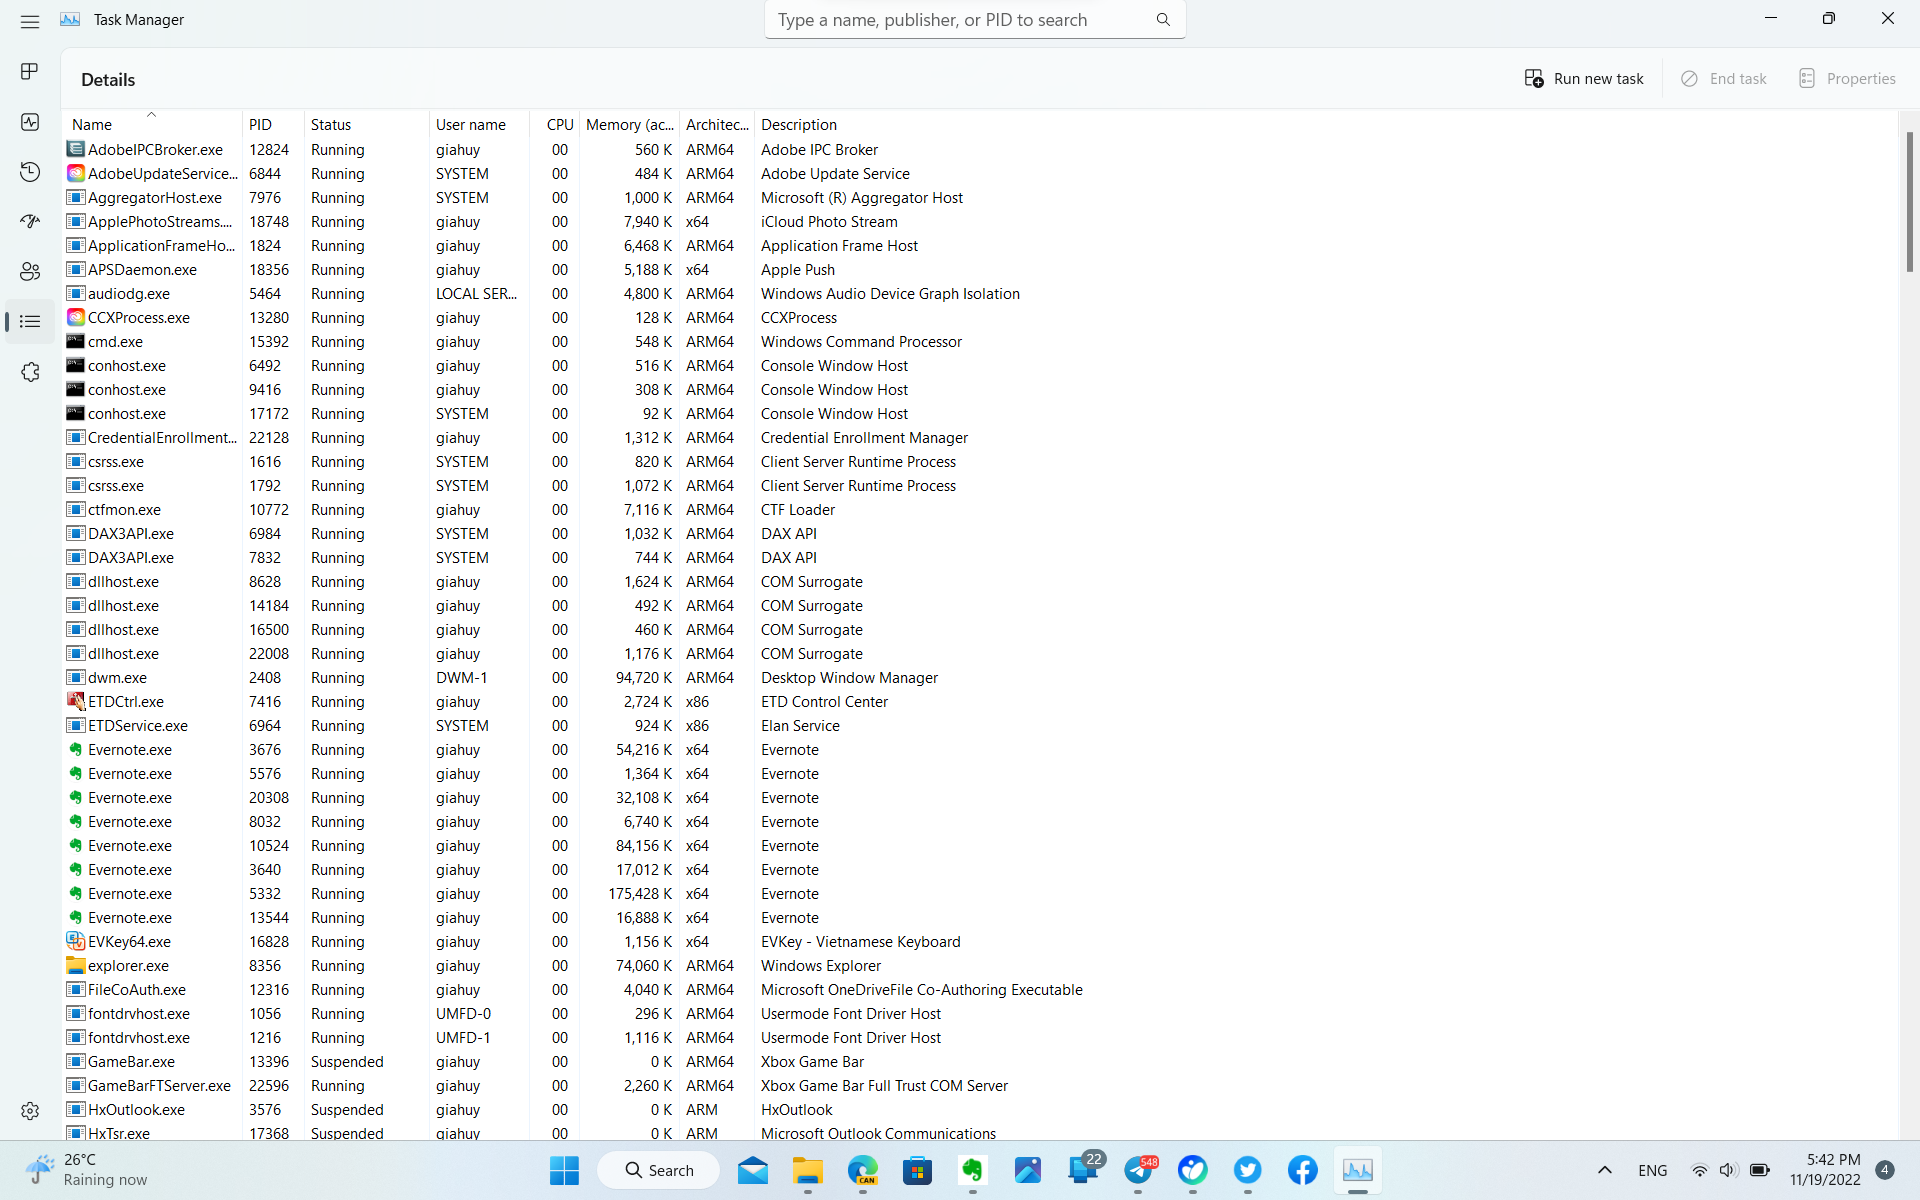This screenshot has width=1920, height=1200.
Task: Go to Processes page in sidebar
Action: (30, 71)
